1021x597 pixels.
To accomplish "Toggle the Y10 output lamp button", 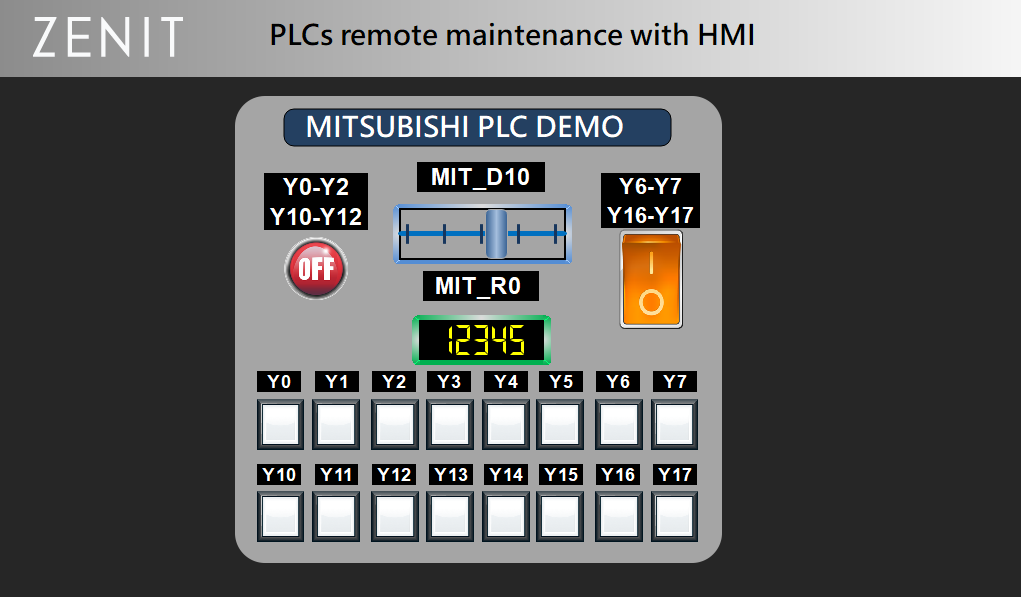I will pyautogui.click(x=281, y=517).
